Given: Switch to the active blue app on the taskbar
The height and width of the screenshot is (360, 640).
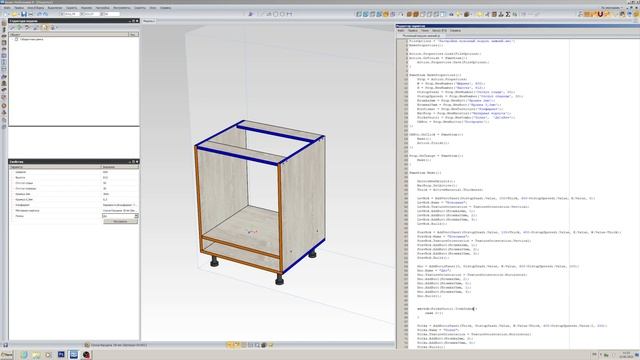Looking at the screenshot, I should [x=73, y=355].
